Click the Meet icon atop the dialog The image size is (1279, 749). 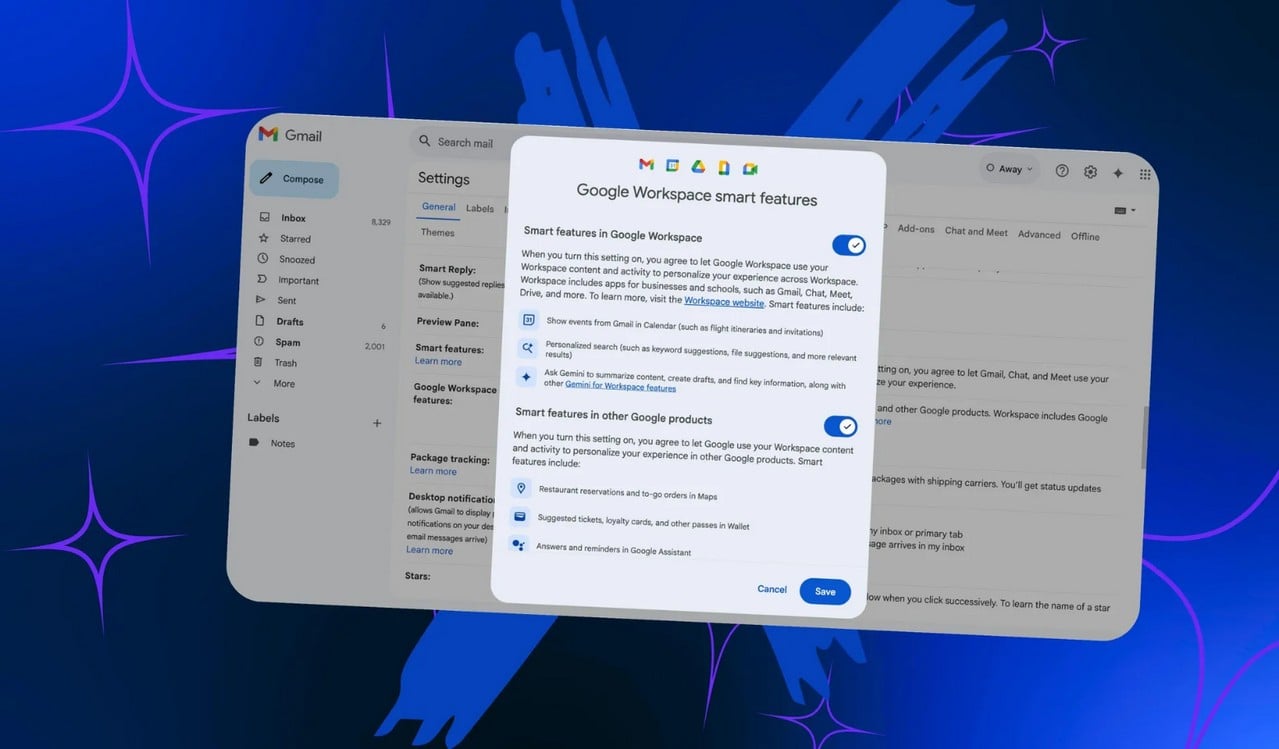pos(750,168)
